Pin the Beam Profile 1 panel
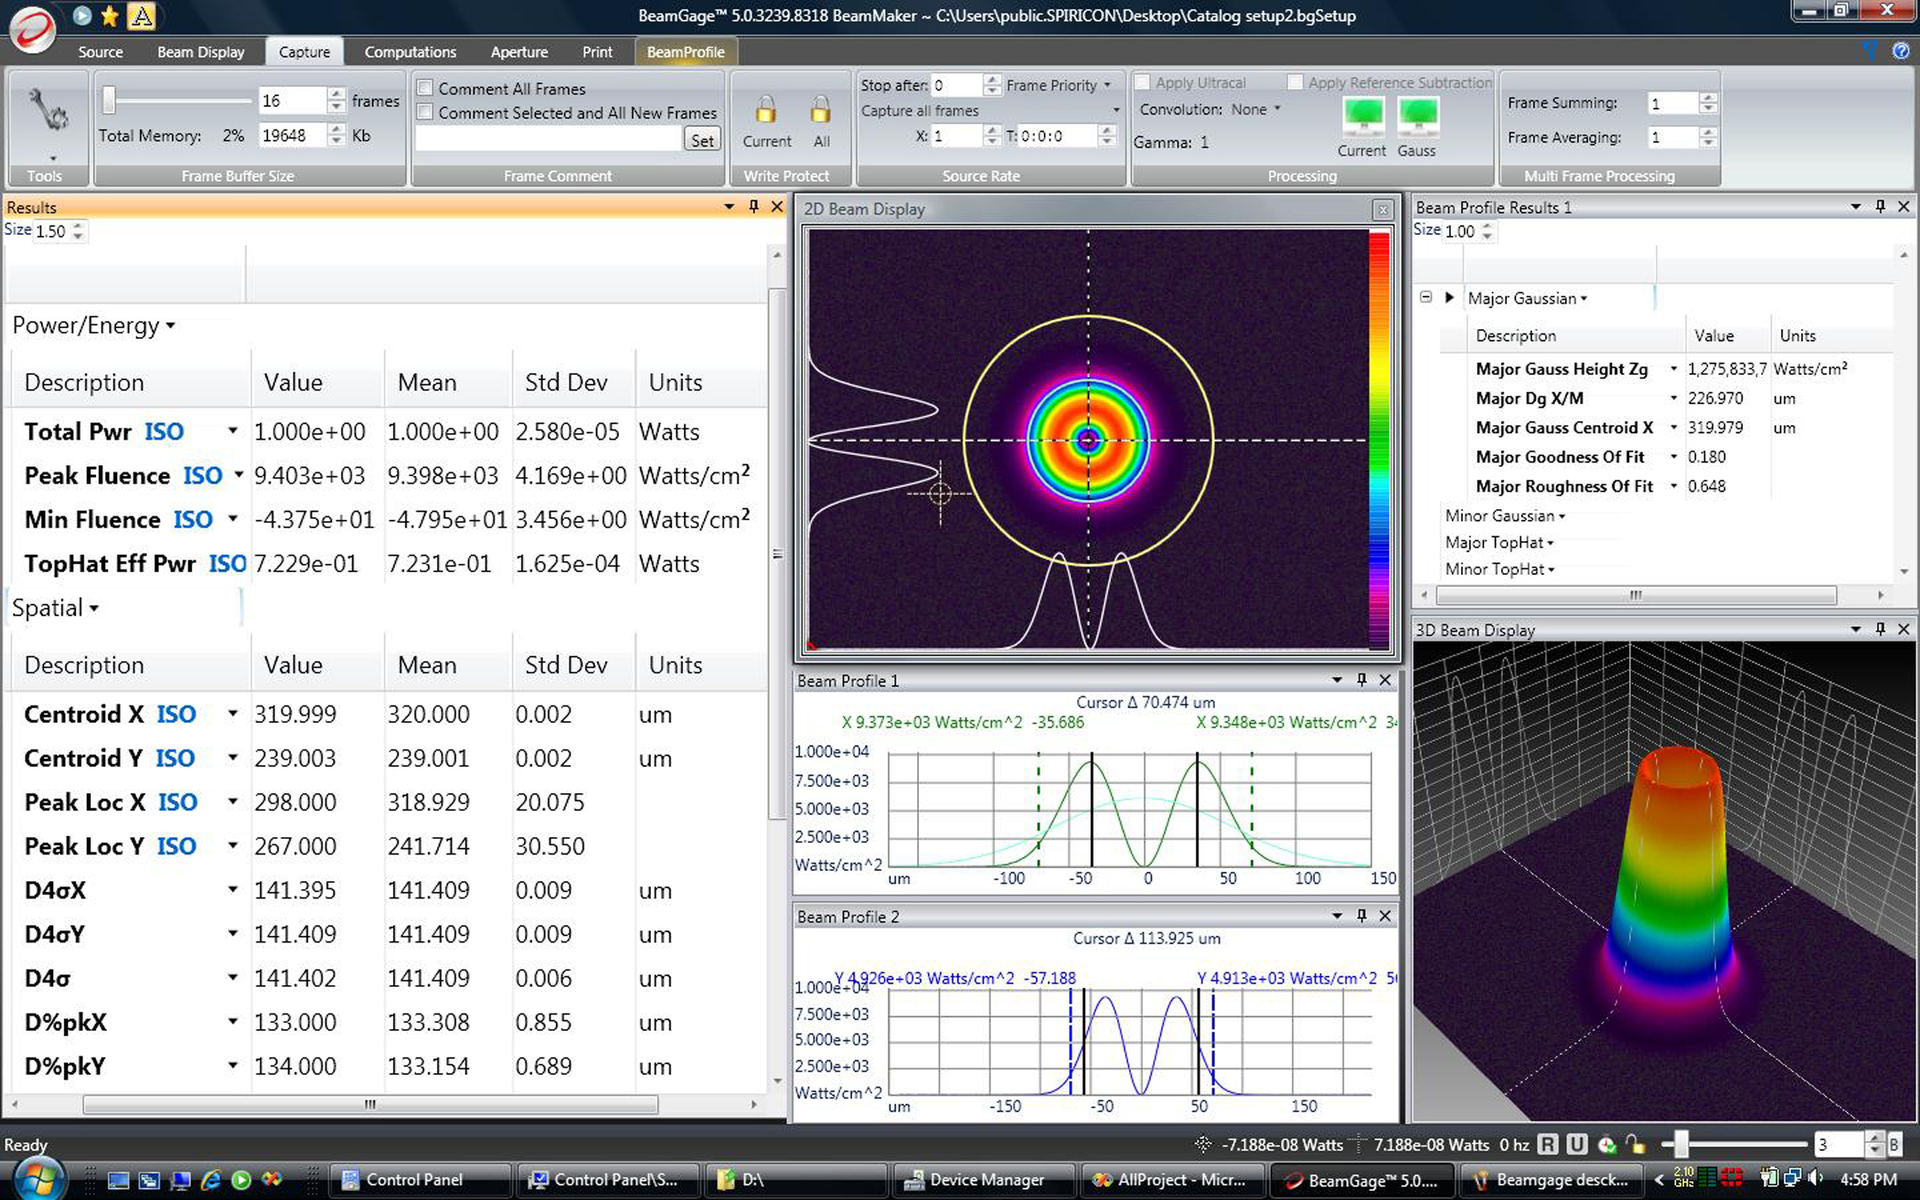 click(1360, 680)
